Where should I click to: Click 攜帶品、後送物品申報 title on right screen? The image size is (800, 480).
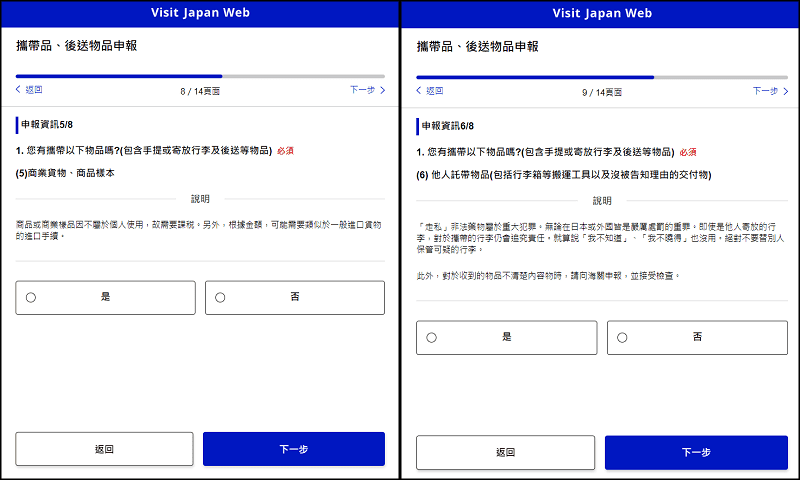pyautogui.click(x=478, y=47)
